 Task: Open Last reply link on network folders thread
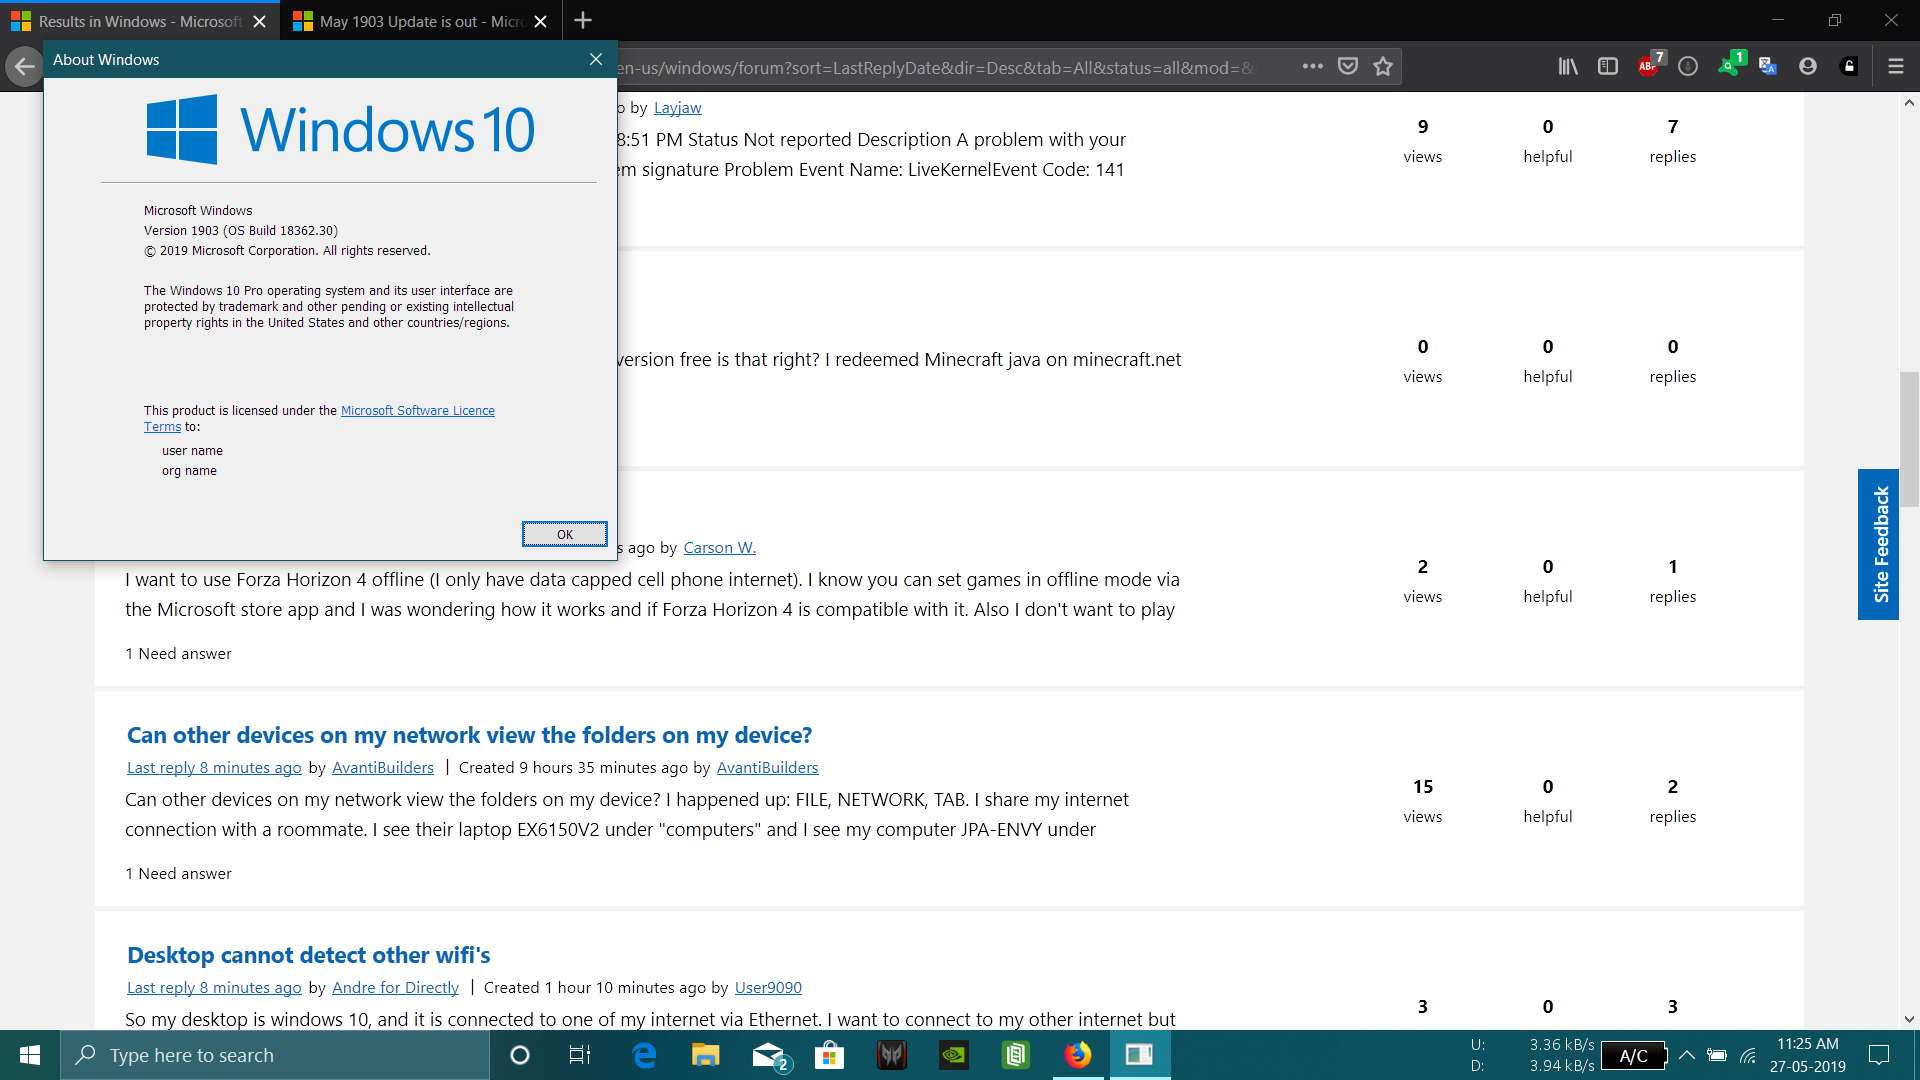pos(214,767)
